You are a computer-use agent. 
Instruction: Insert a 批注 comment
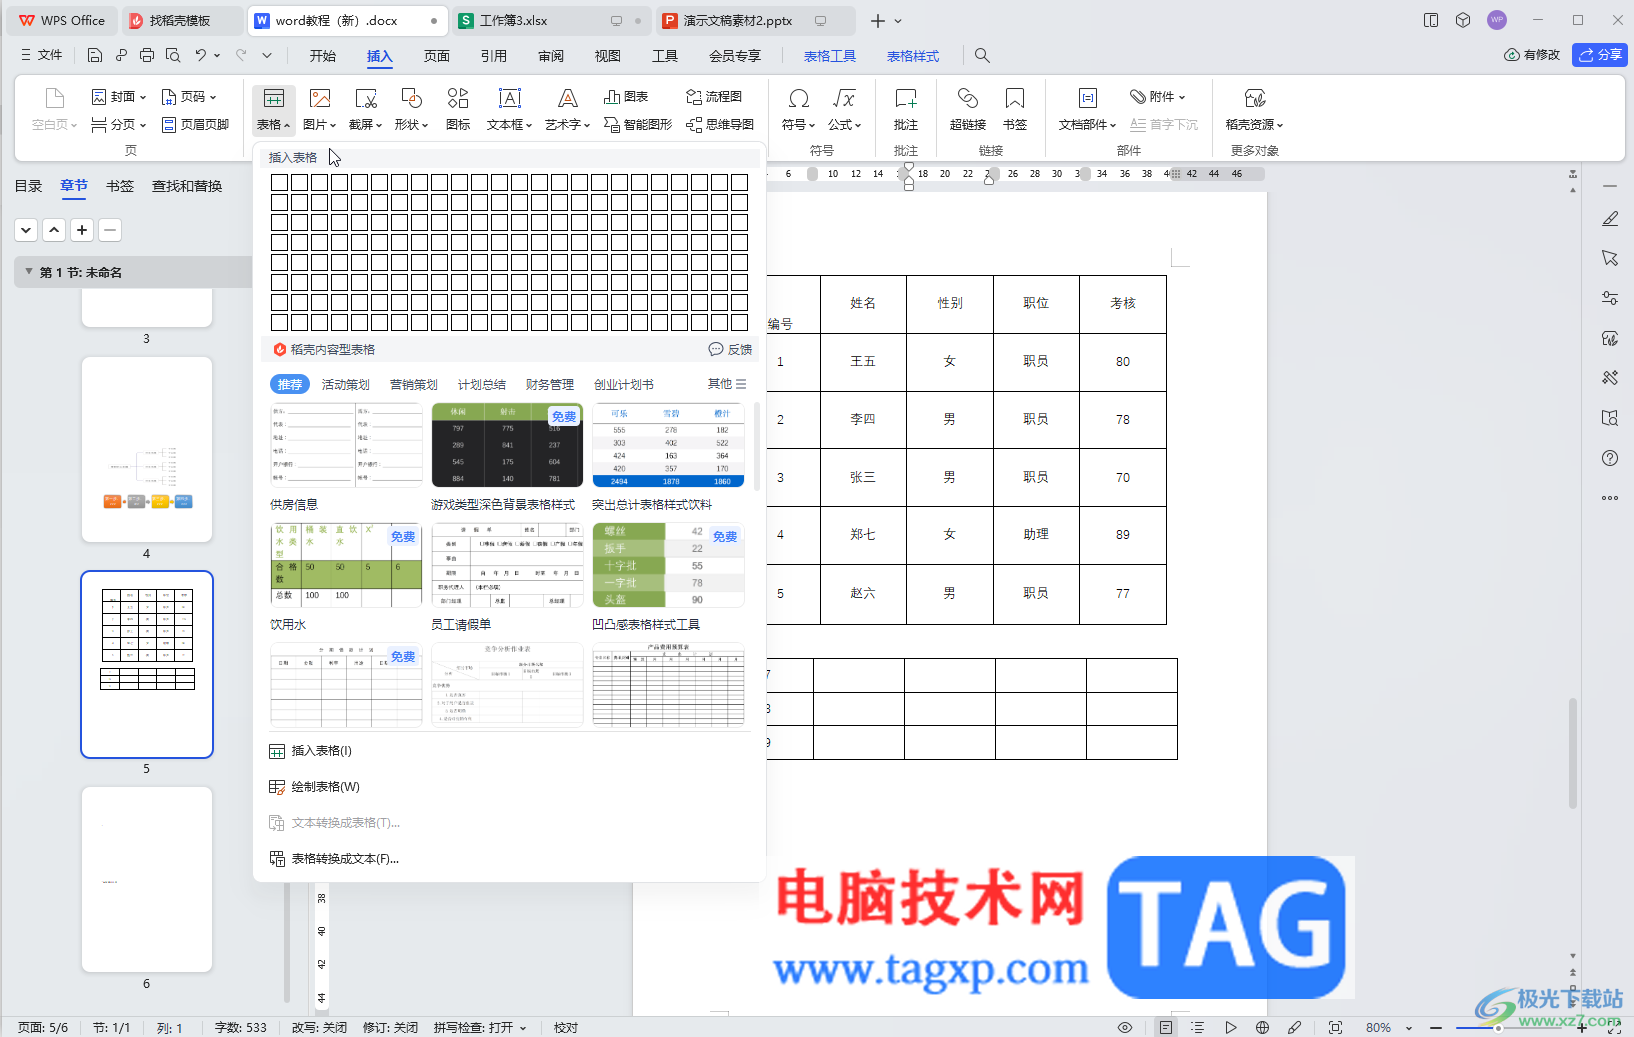pyautogui.click(x=906, y=109)
